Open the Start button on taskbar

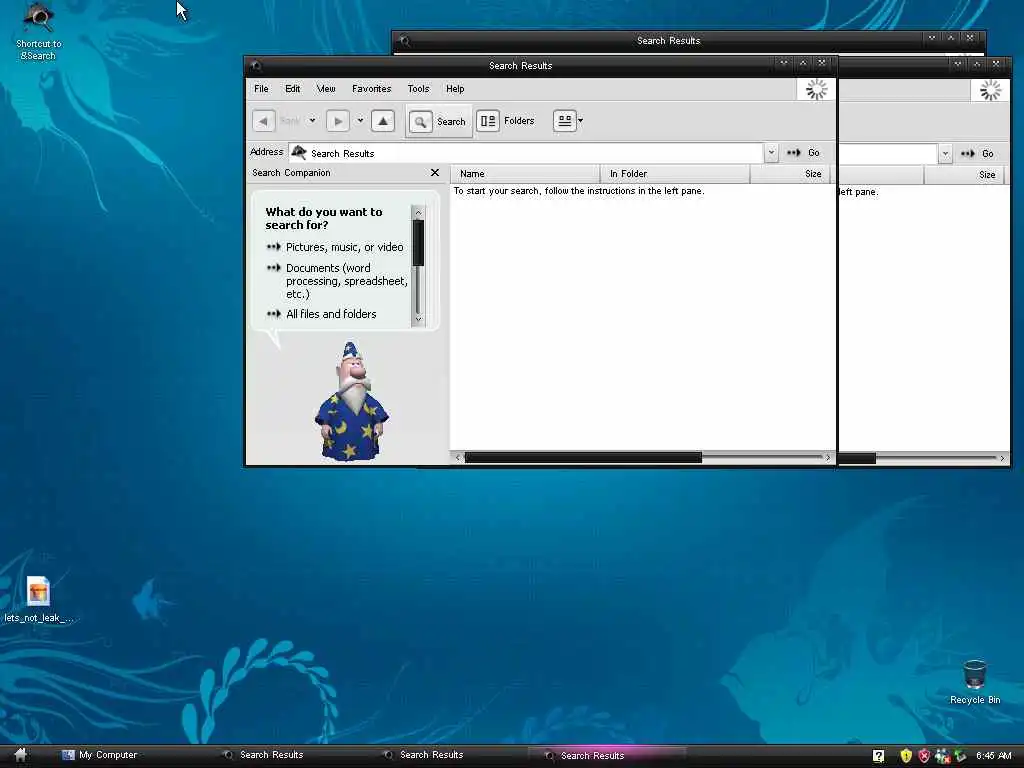click(x=21, y=755)
